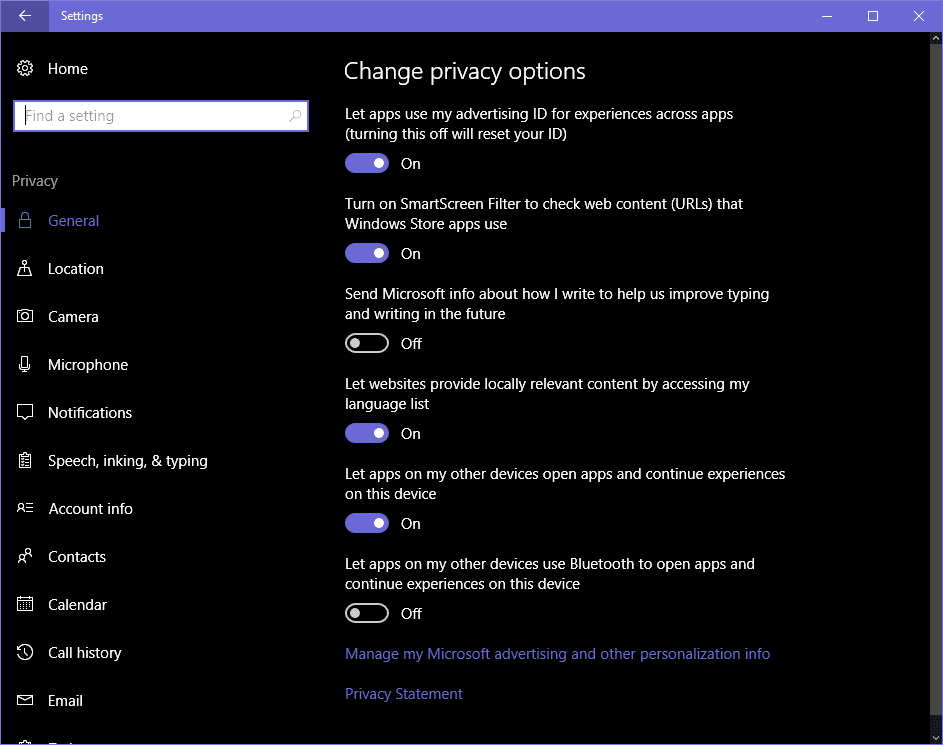Screen dimensions: 943x745
Task: Navigate back with the arrow
Action: (23, 15)
